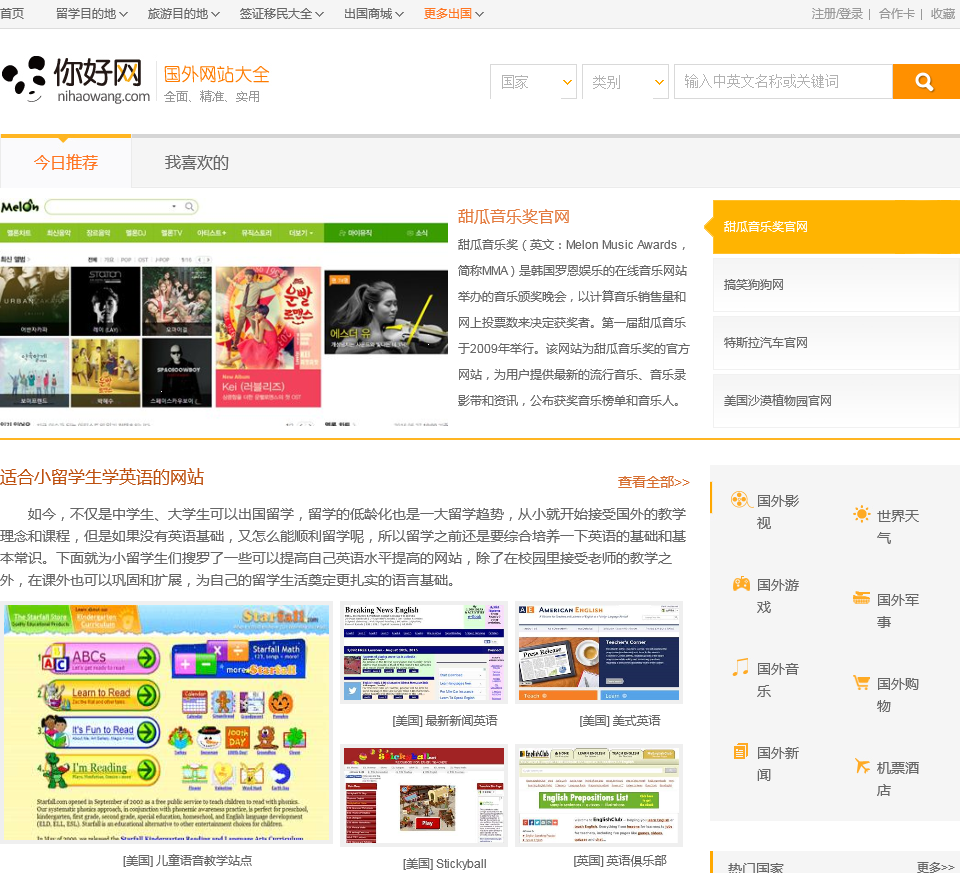The height and width of the screenshot is (873, 960).
Task: Select 甜瓜音乐奖官网 in recommendation list
Action: point(836,227)
